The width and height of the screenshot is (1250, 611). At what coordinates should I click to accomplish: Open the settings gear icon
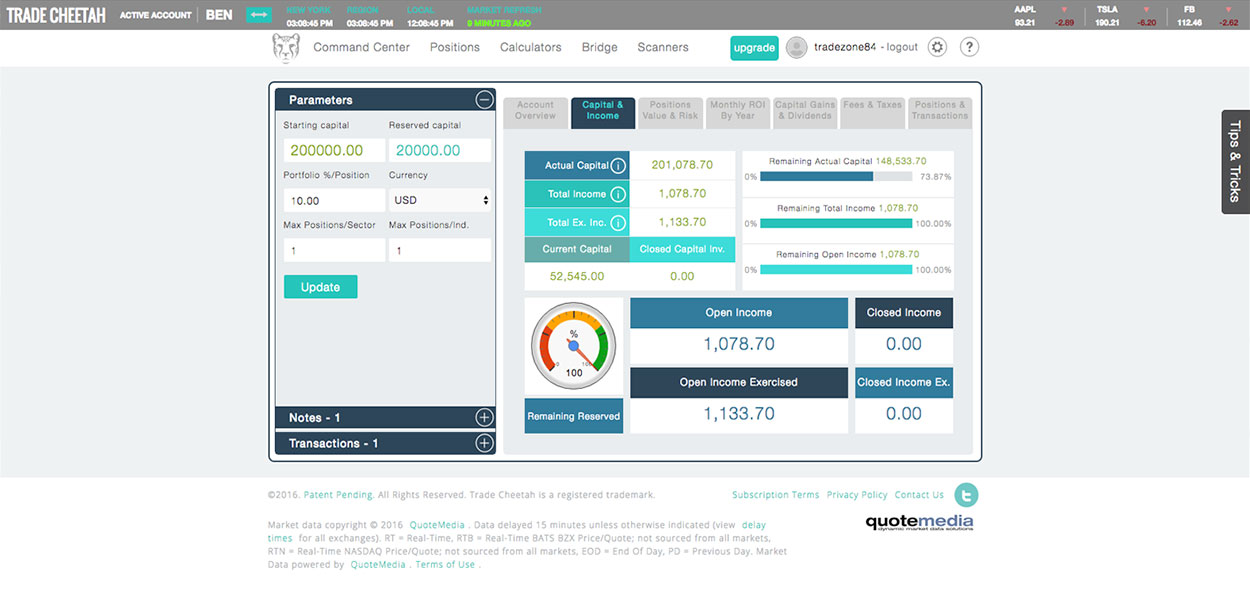click(937, 47)
